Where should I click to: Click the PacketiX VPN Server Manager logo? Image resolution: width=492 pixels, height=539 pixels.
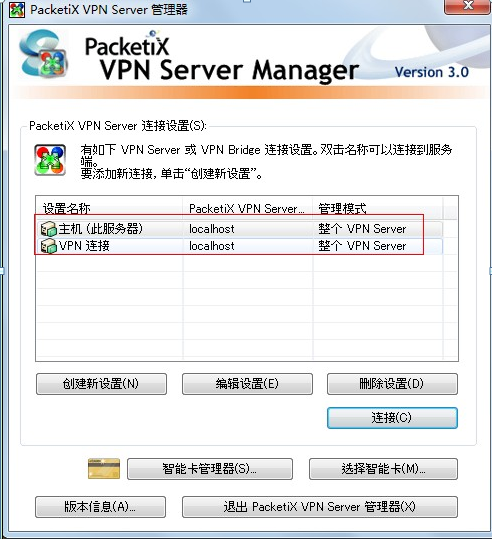coord(44,54)
